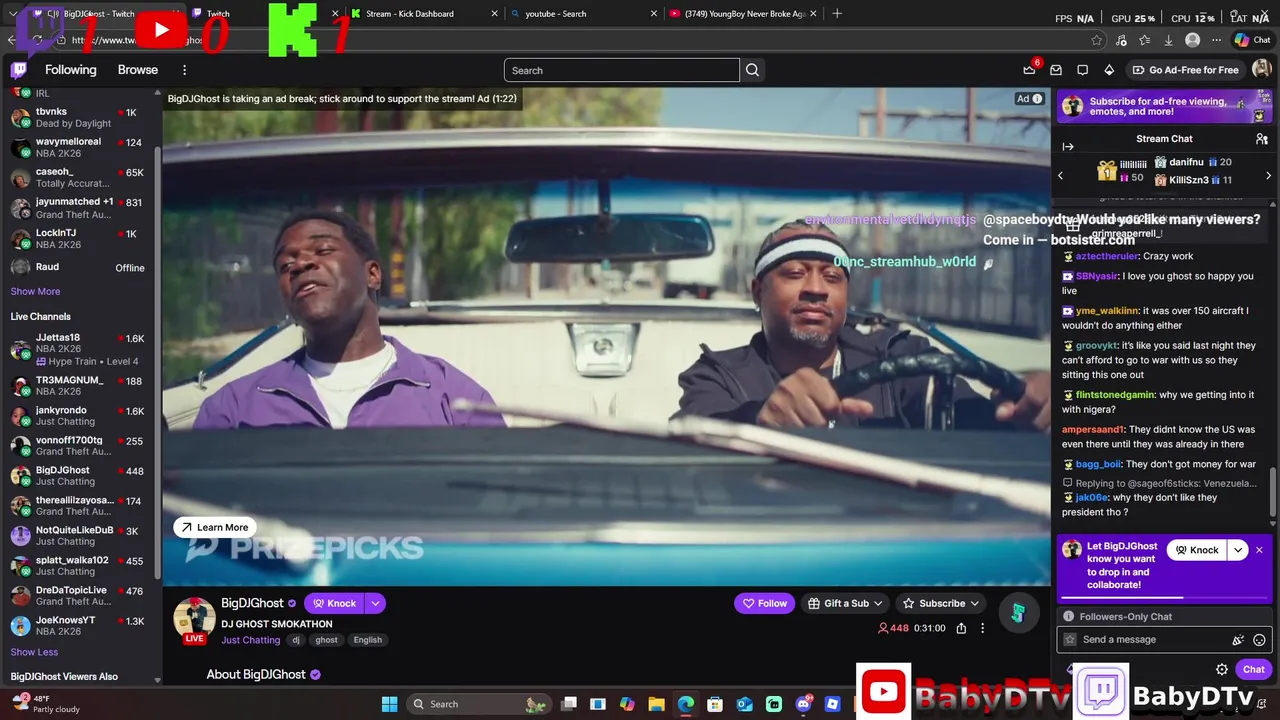Click the 'ghost' stream tag
Image resolution: width=1280 pixels, height=720 pixels.
click(x=326, y=640)
